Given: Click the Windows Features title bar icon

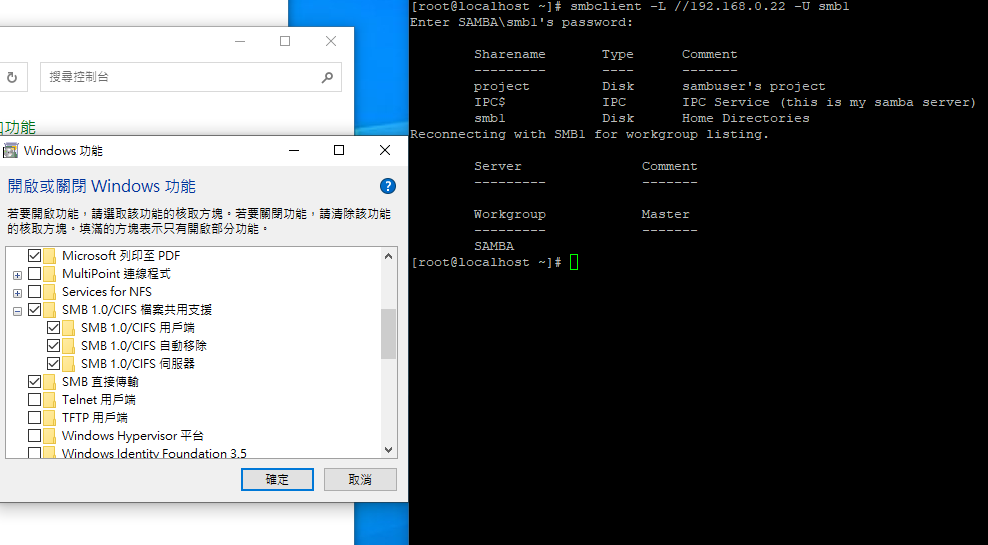Looking at the screenshot, I should (x=11, y=151).
